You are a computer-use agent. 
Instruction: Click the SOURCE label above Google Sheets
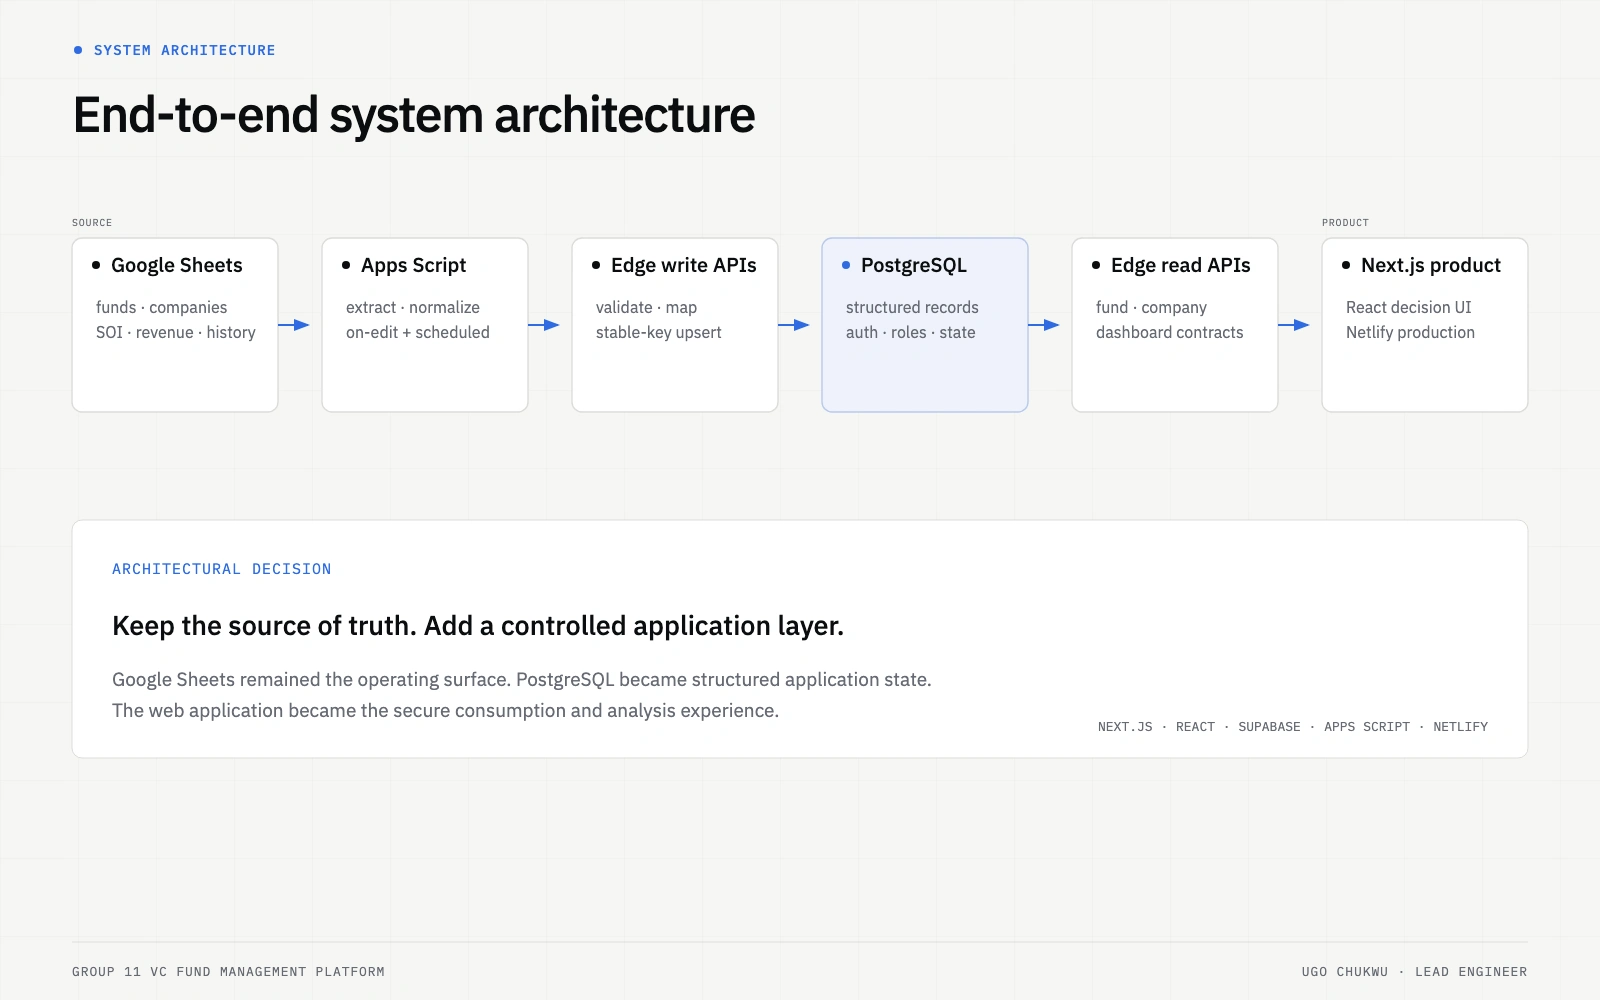pos(92,223)
